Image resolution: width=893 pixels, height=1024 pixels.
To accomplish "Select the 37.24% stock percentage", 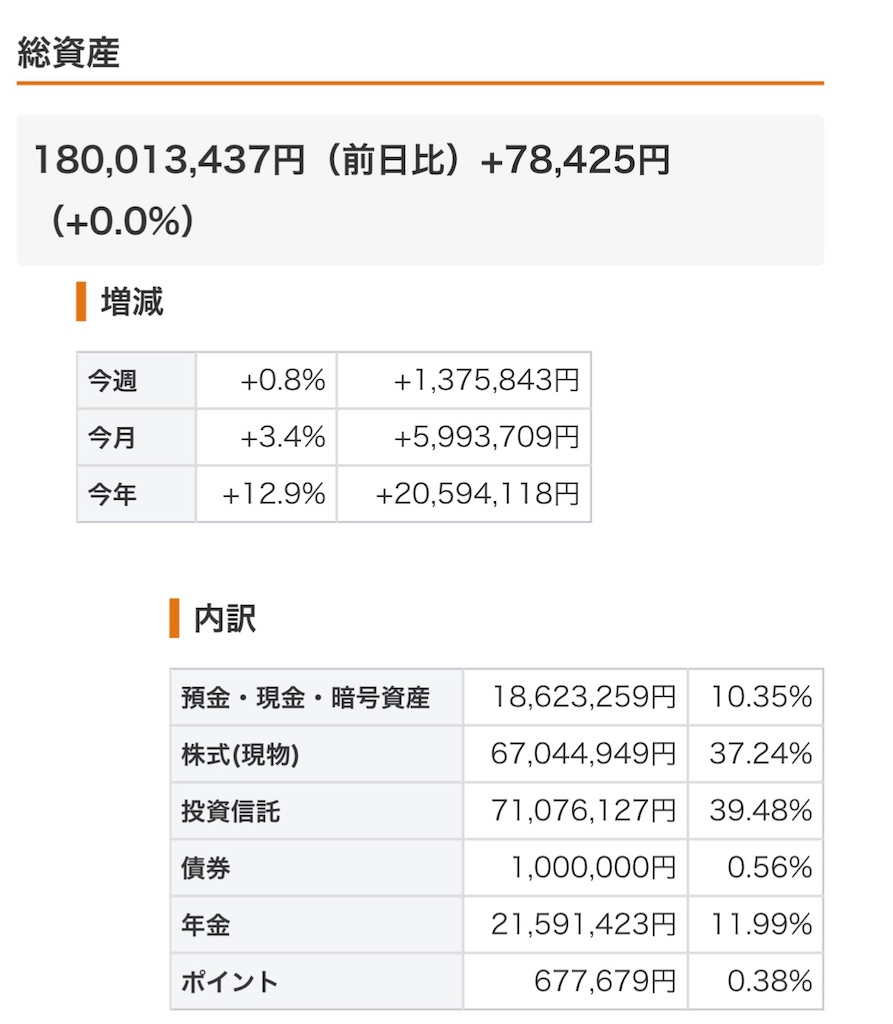I will pos(761,754).
